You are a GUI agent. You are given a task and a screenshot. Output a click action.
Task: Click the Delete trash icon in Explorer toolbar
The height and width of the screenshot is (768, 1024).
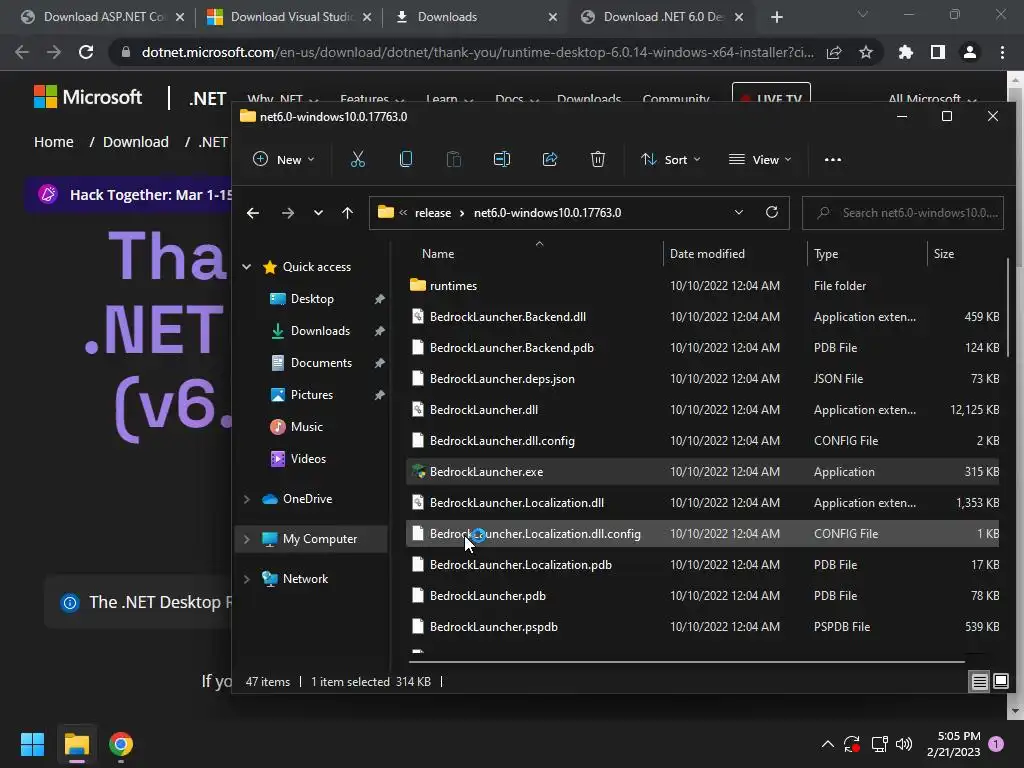(598, 159)
